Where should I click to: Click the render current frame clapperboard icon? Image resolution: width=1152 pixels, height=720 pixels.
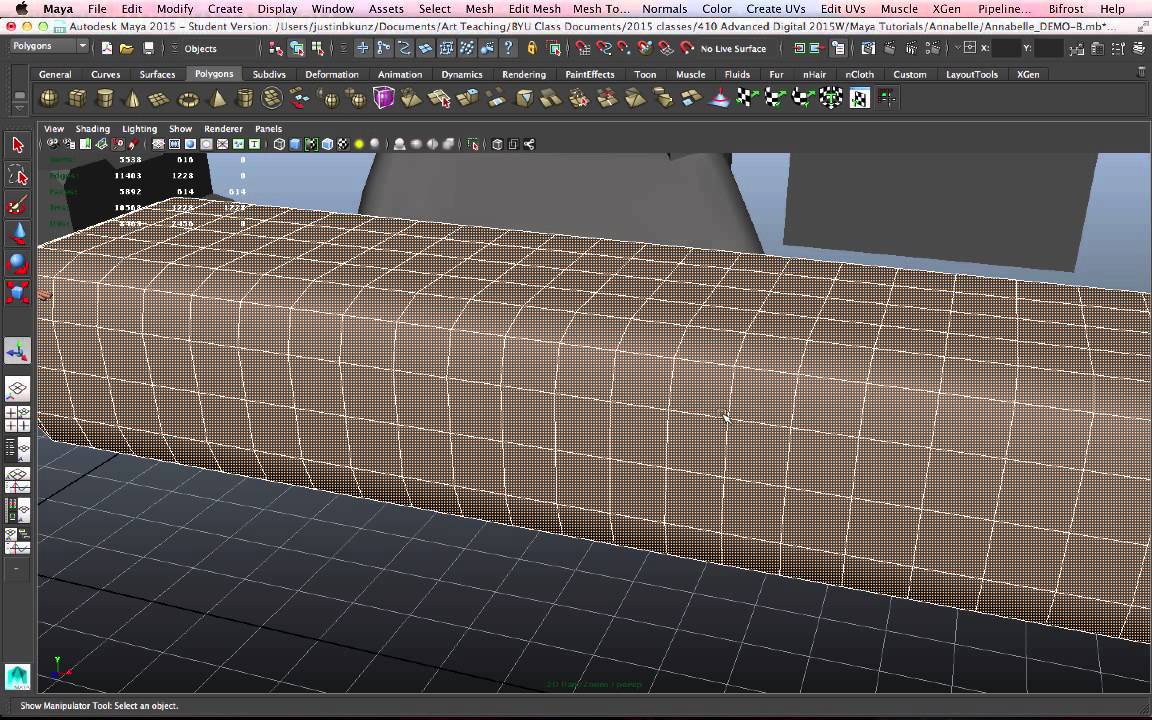(x=890, y=48)
